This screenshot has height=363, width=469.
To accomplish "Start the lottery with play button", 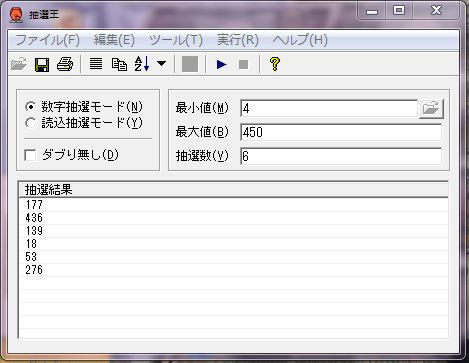I will pos(221,64).
